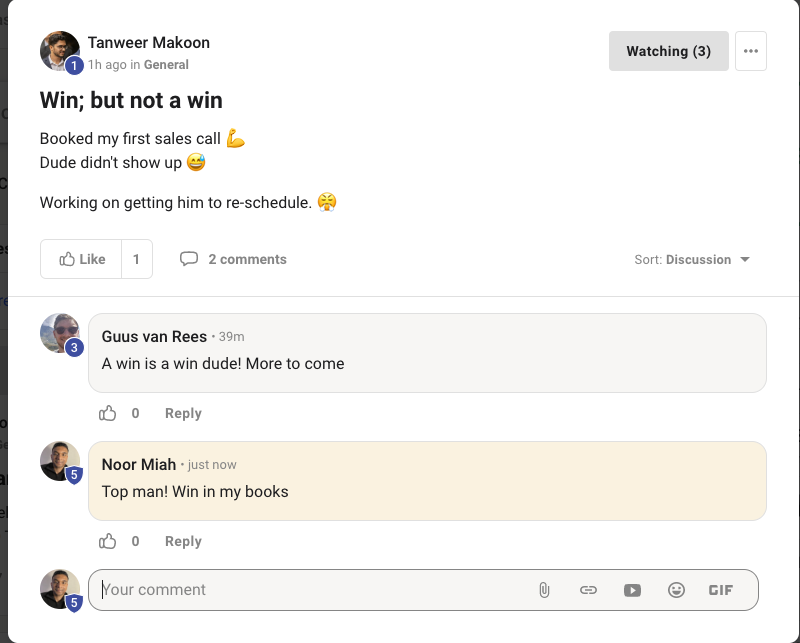Image resolution: width=800 pixels, height=643 pixels.
Task: Click the comments speech bubble icon
Action: coord(189,259)
